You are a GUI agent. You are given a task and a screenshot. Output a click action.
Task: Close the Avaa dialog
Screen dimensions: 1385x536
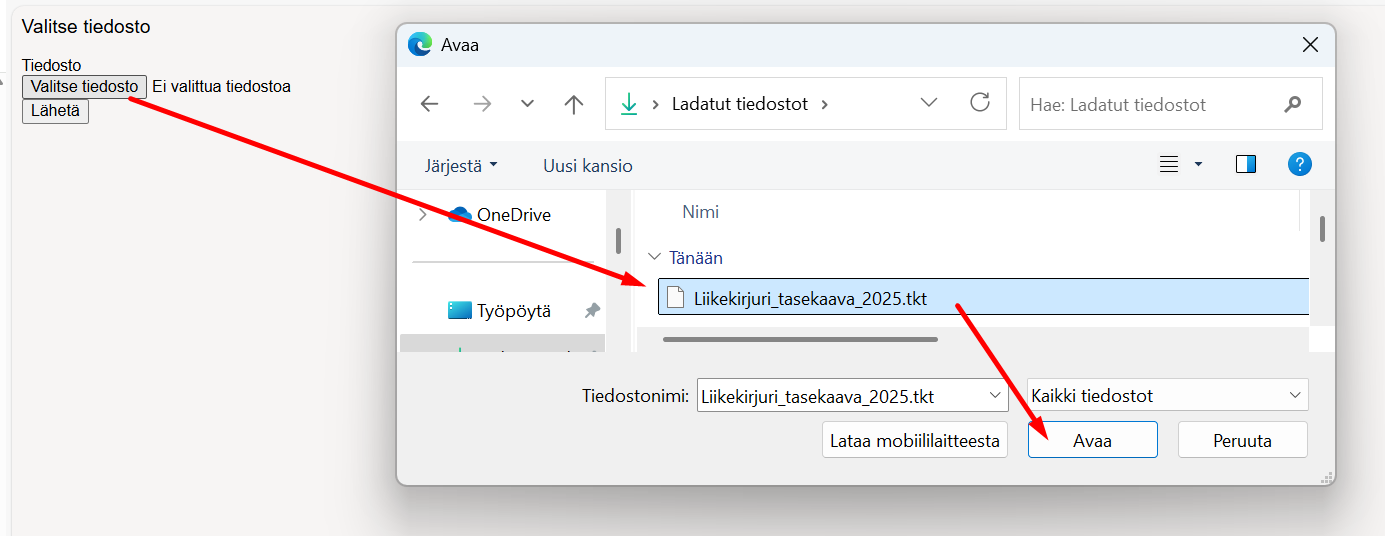coord(1310,45)
